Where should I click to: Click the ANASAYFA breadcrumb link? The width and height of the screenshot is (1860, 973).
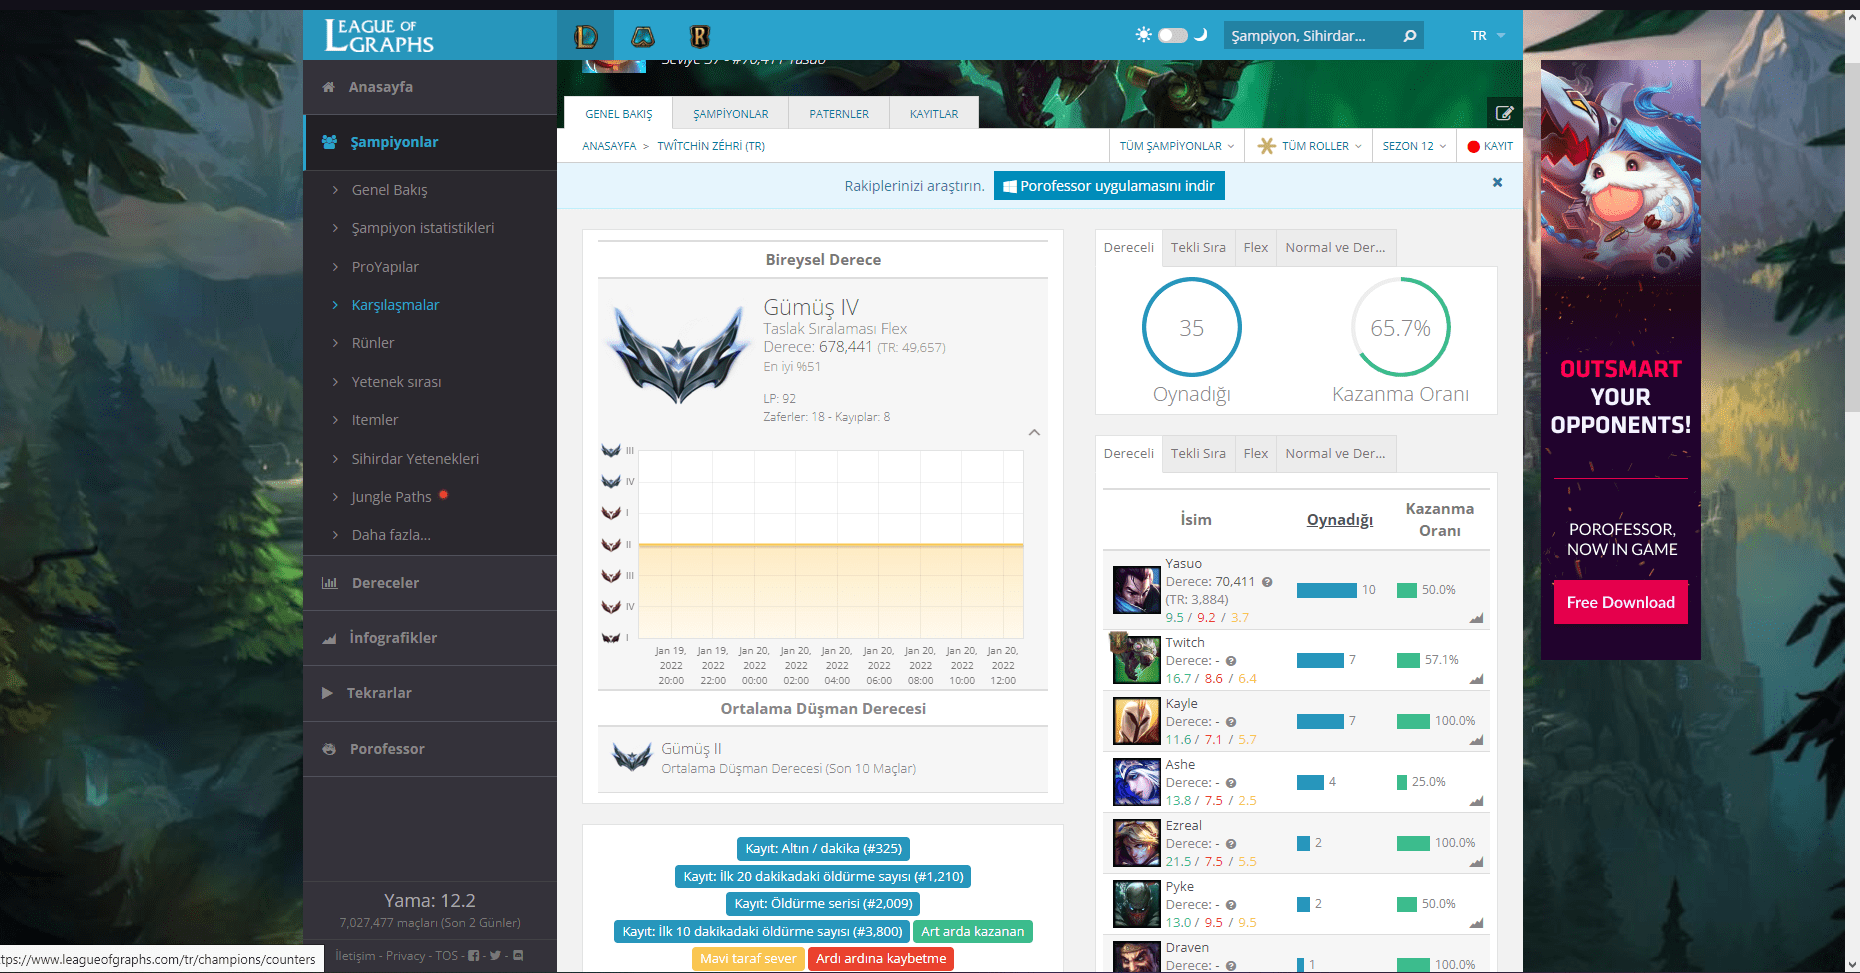click(x=609, y=146)
